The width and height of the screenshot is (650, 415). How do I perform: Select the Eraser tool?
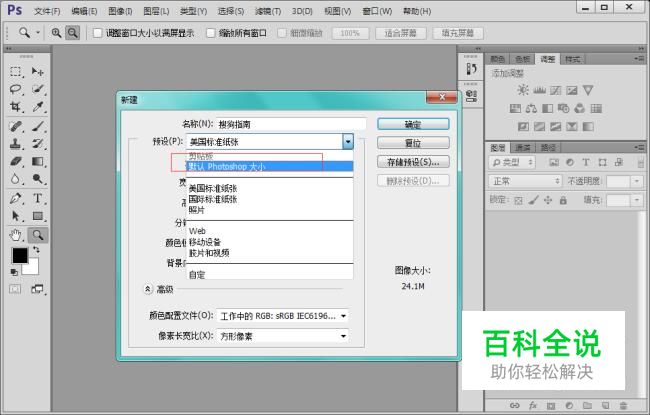[15, 161]
